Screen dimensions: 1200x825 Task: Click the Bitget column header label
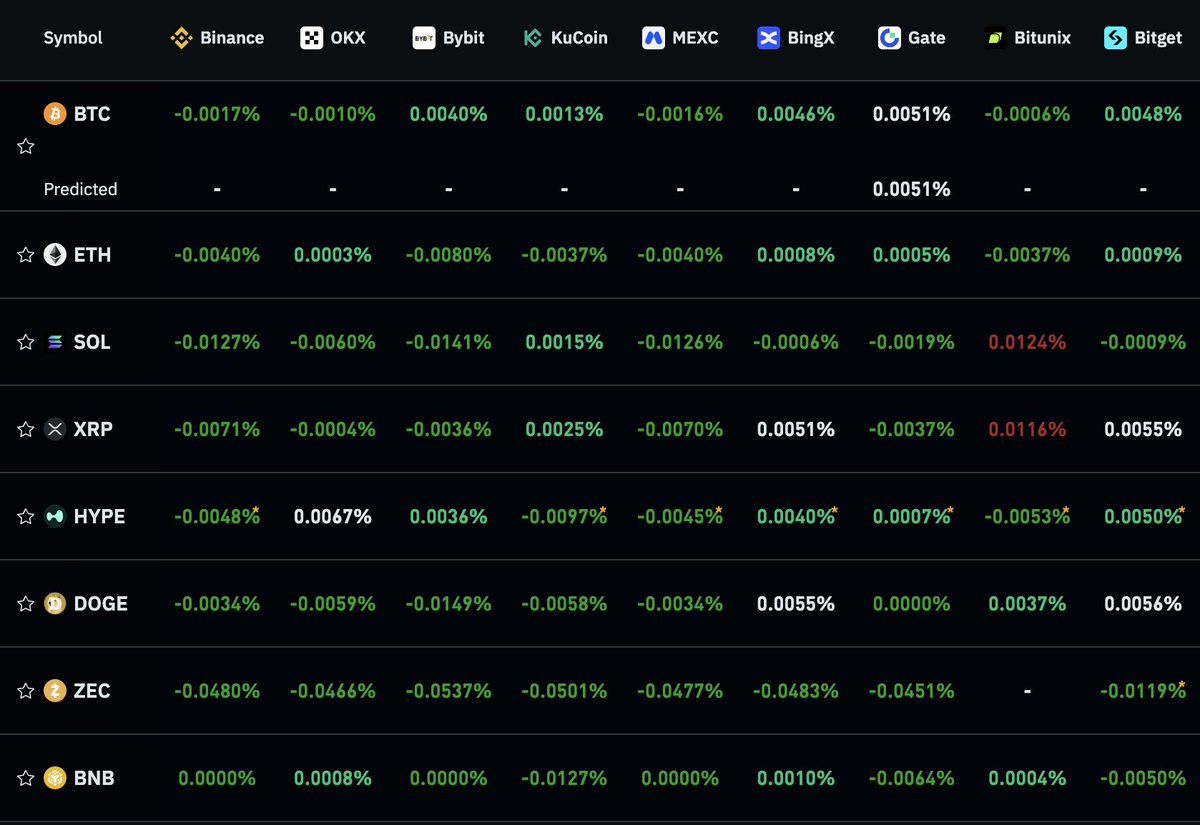(1158, 38)
